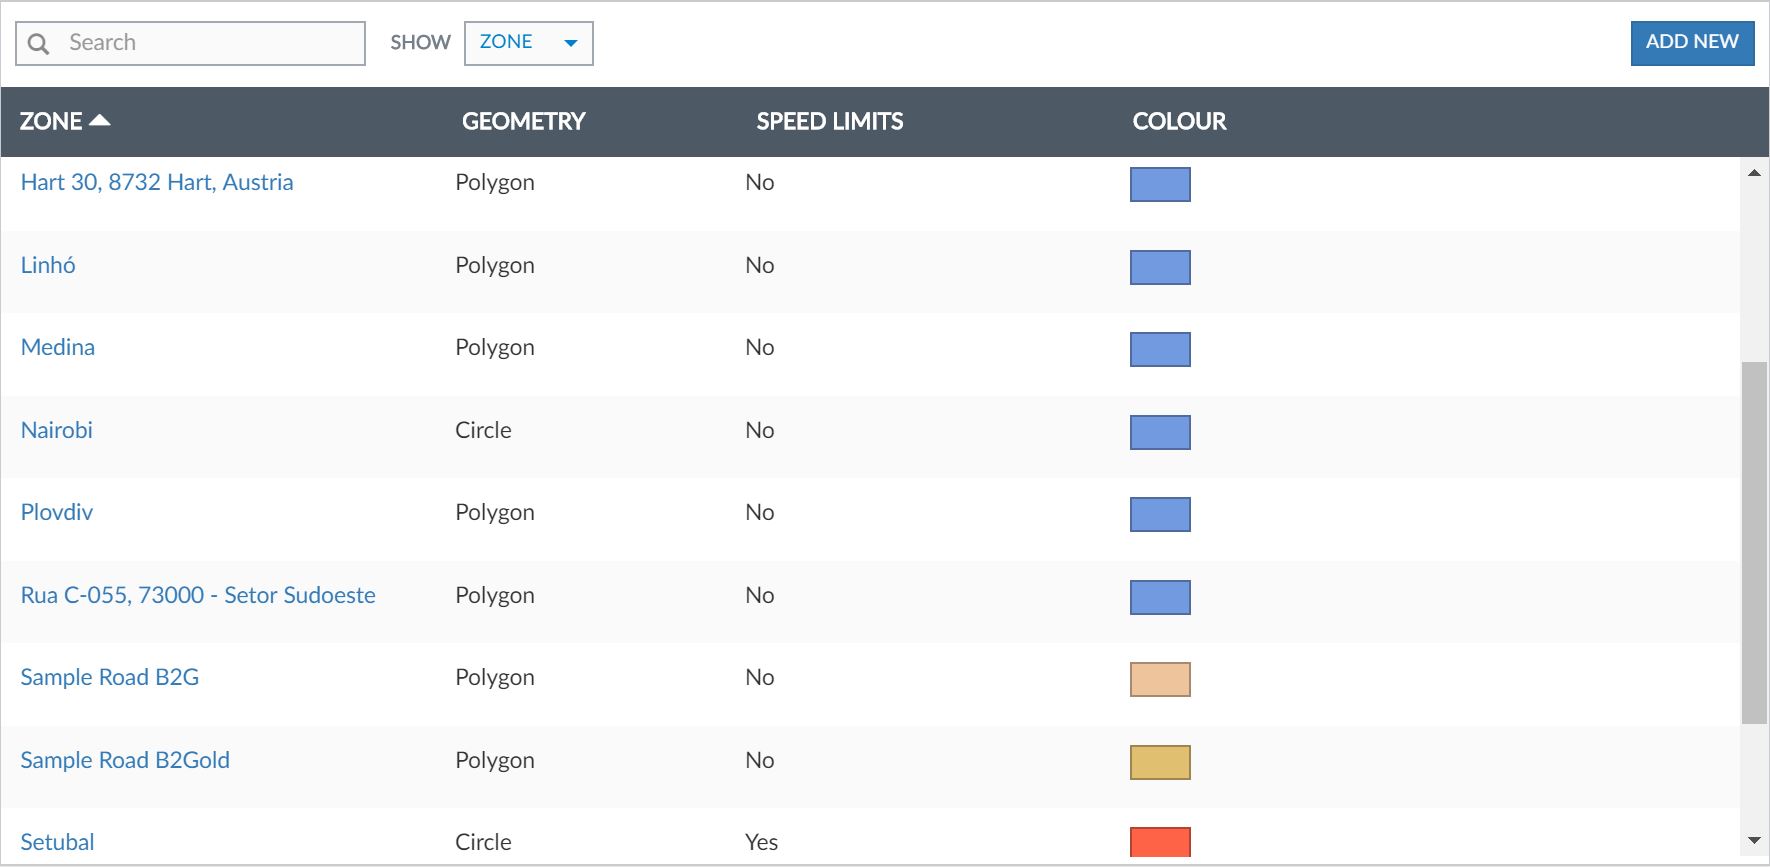Sort by the Speed Limits column header
Image resolution: width=1770 pixels, height=867 pixels.
(829, 121)
